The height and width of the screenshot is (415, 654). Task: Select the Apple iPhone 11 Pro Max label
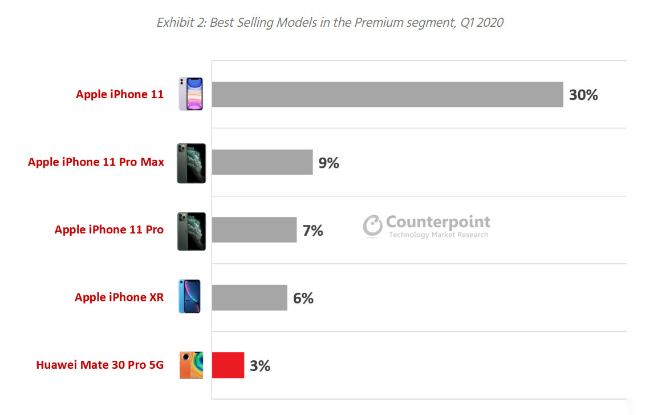[96, 162]
